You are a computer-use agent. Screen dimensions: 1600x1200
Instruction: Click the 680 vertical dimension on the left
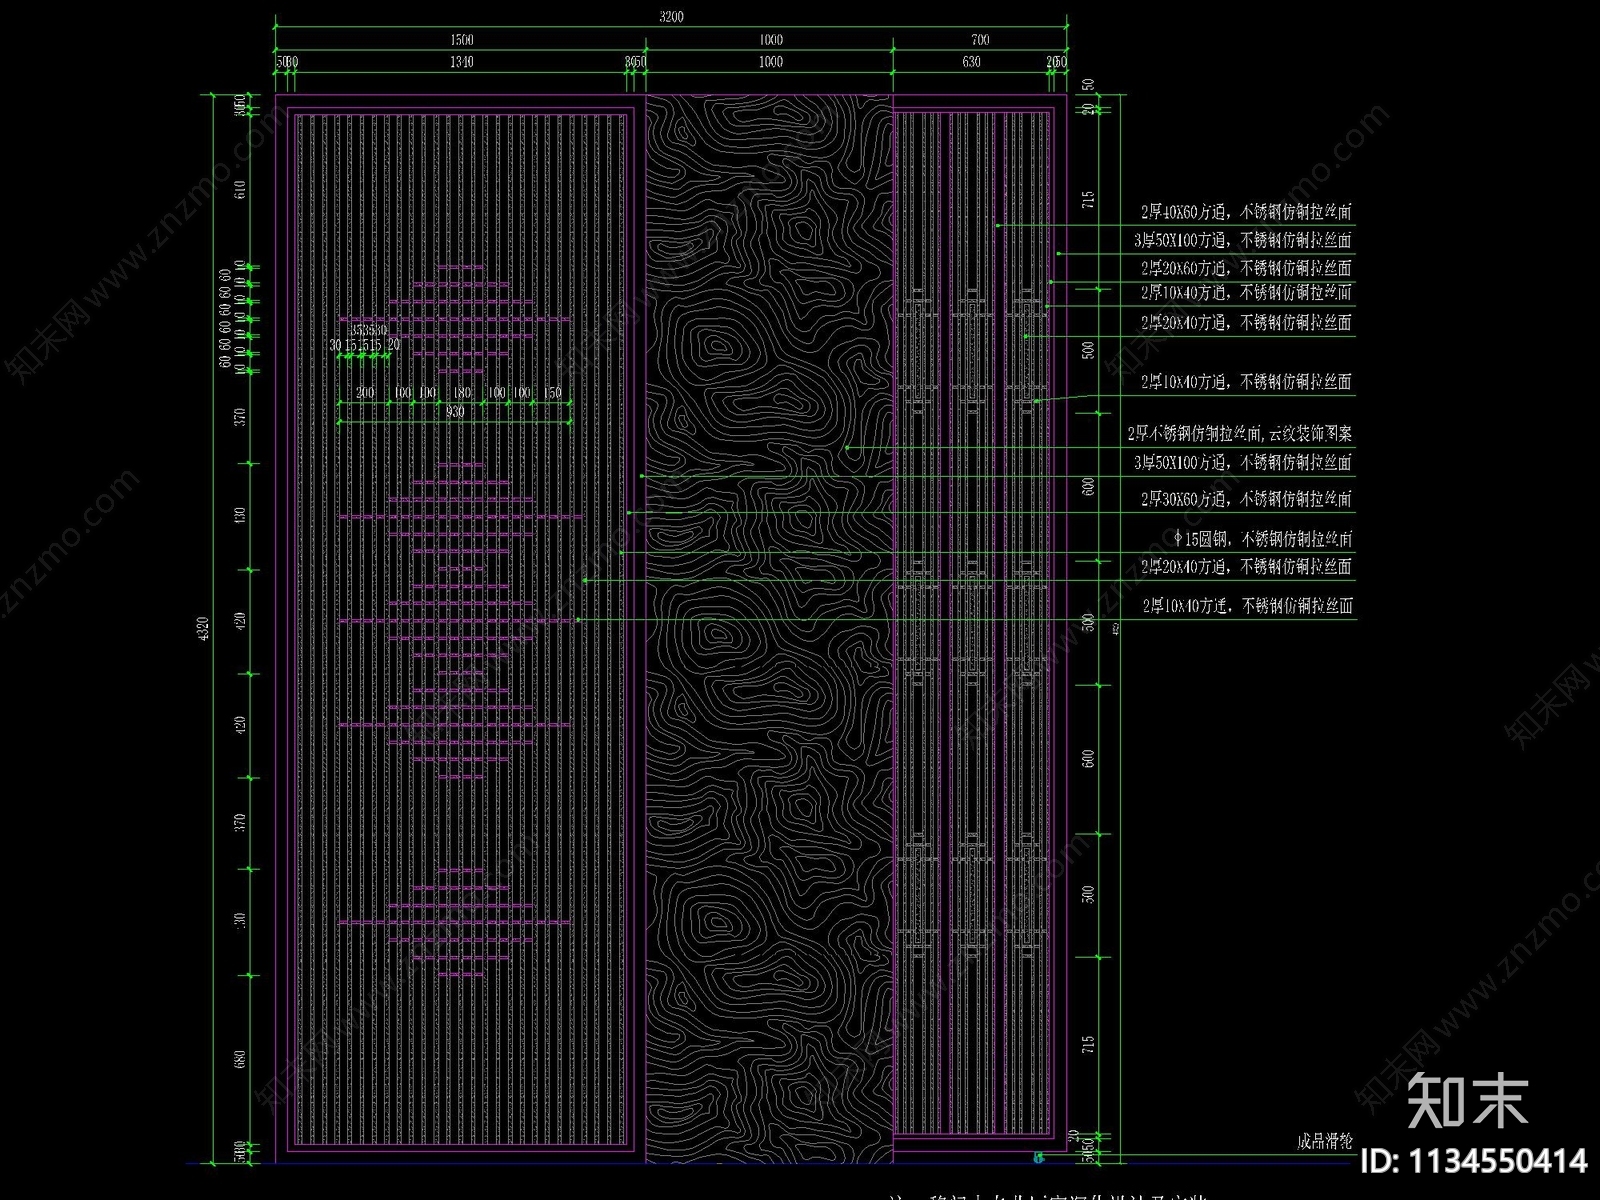coord(240,1060)
